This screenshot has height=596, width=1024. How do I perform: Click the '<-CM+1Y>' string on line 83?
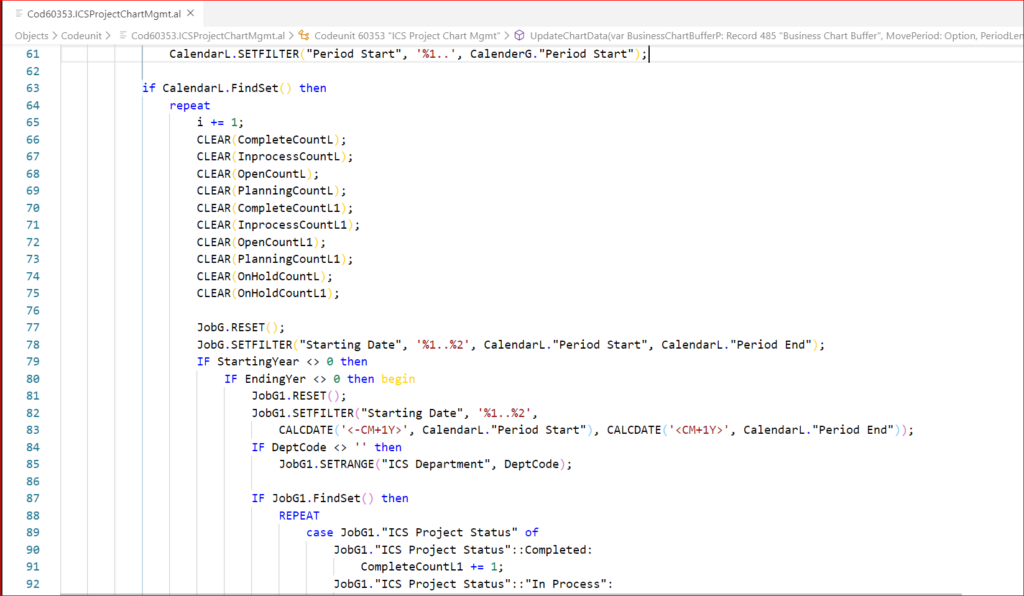click(374, 430)
